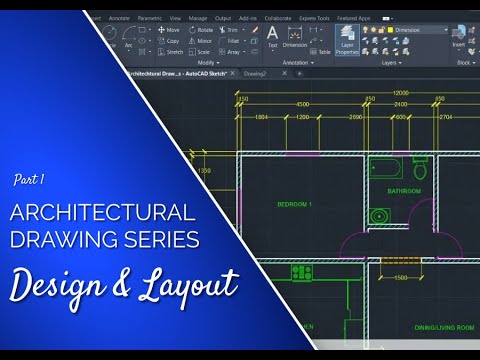The image size is (480, 360).
Task: Insert a Table from Annotation panel
Action: (x=320, y=52)
